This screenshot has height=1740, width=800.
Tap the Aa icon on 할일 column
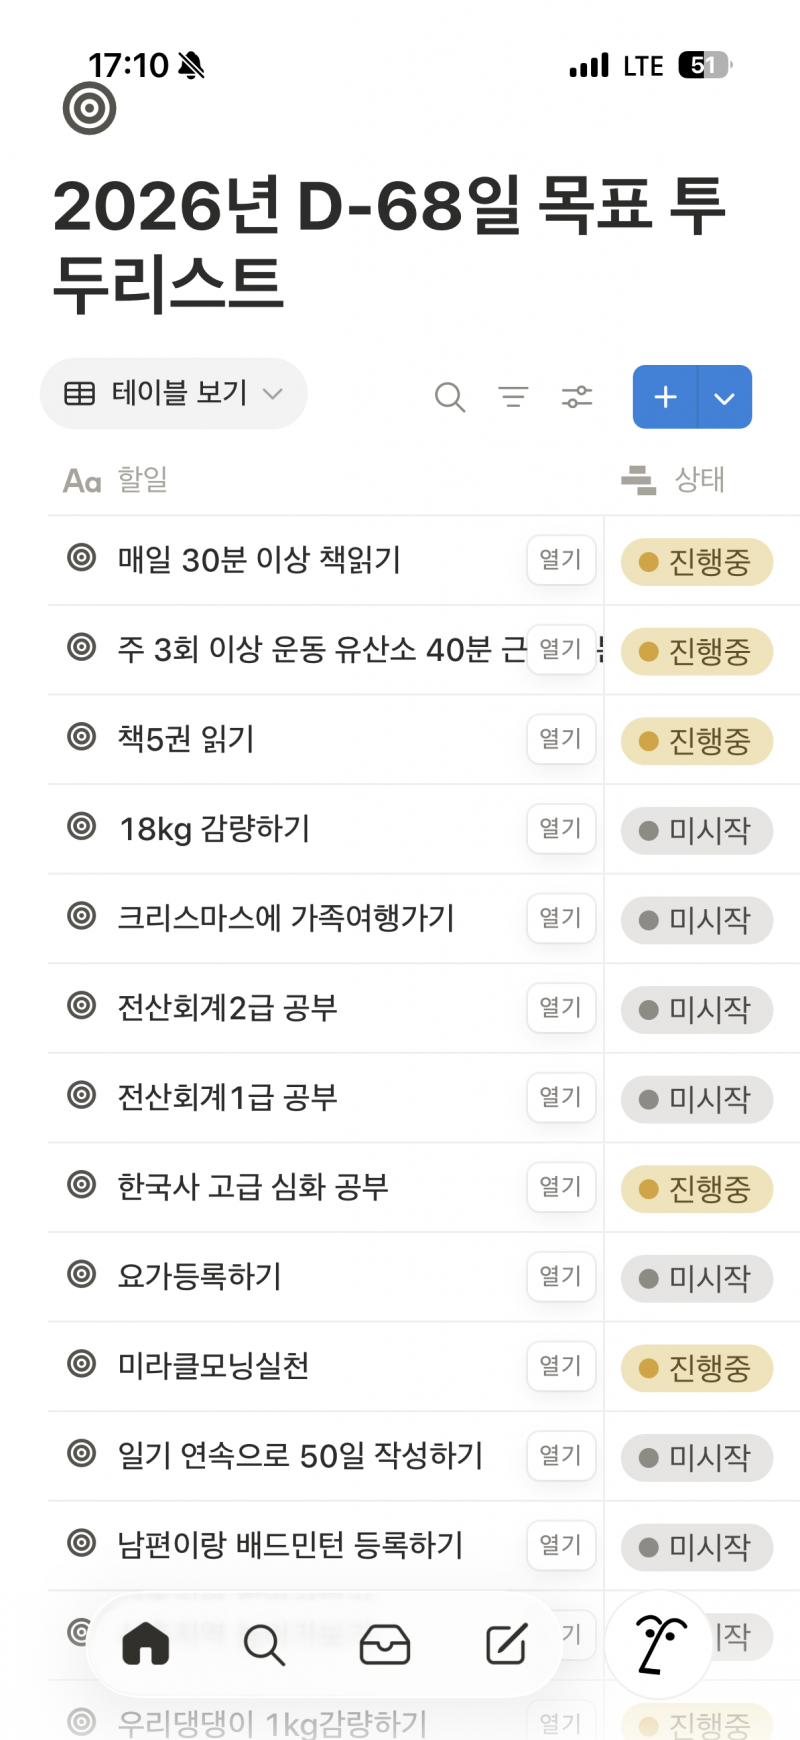(81, 481)
